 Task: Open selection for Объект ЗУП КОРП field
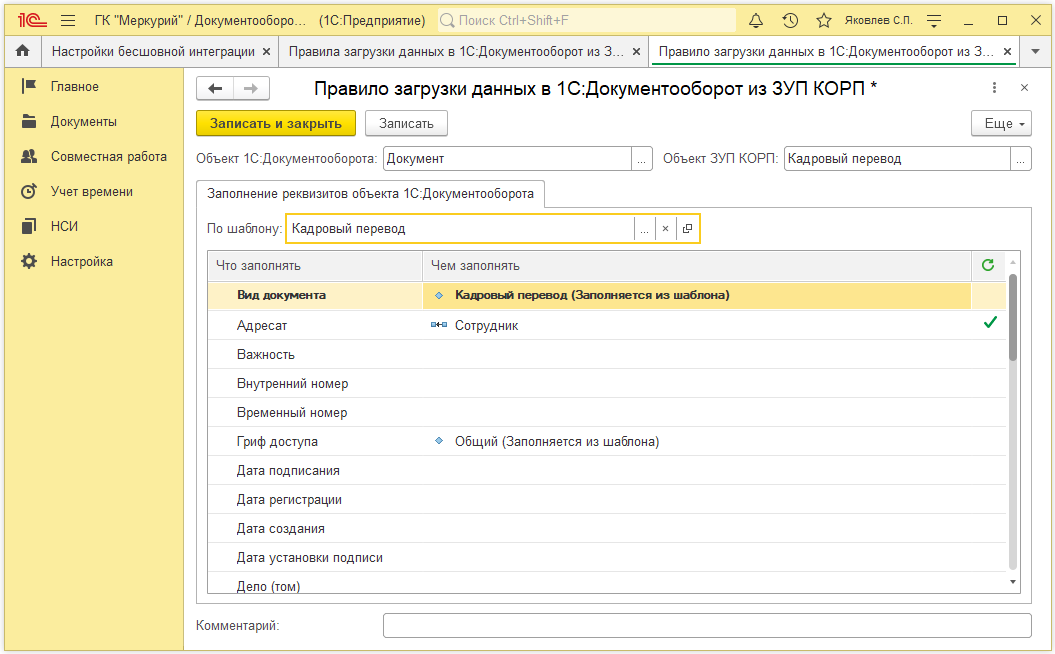point(1021,158)
